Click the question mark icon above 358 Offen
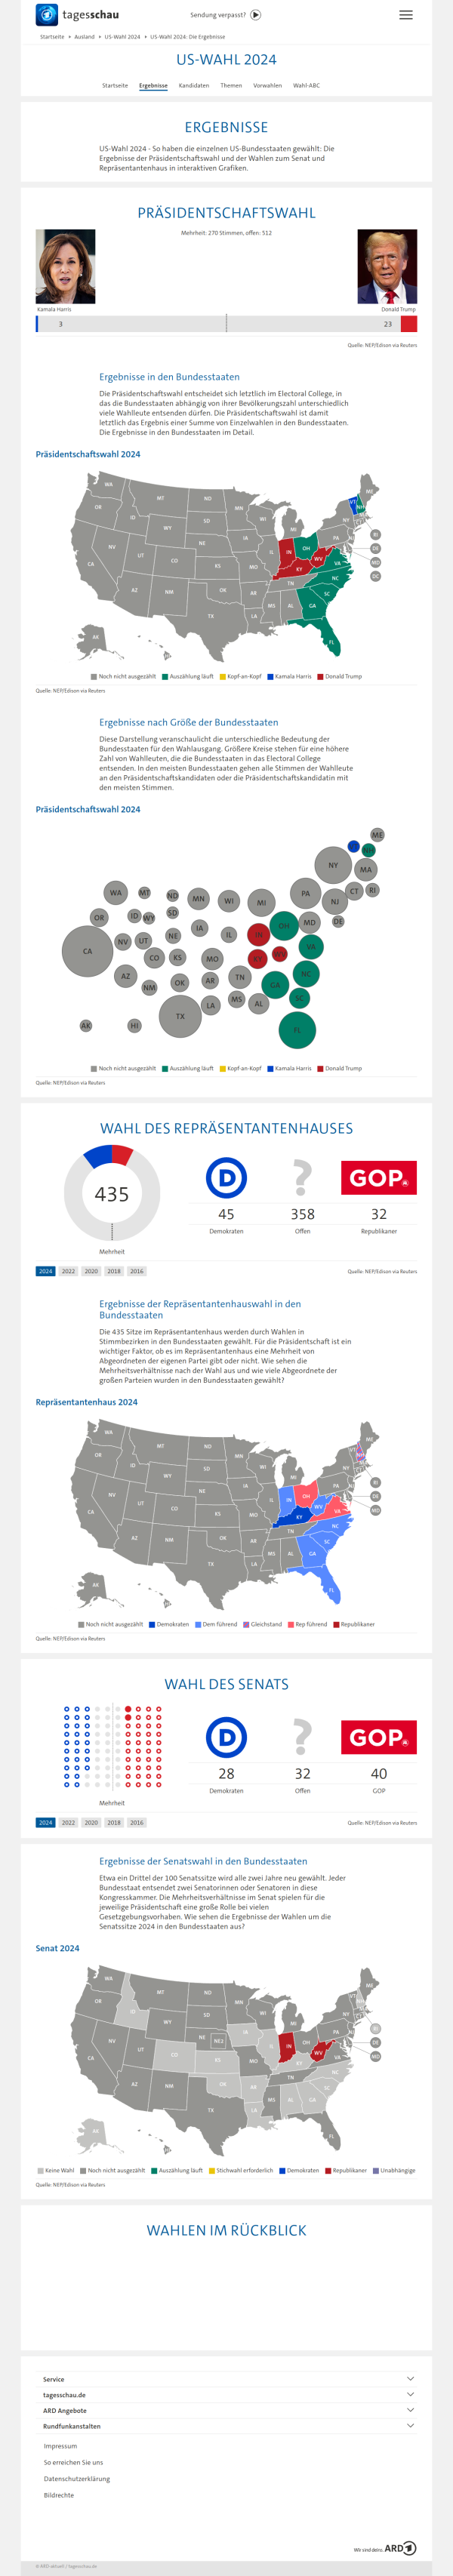 (x=302, y=1178)
